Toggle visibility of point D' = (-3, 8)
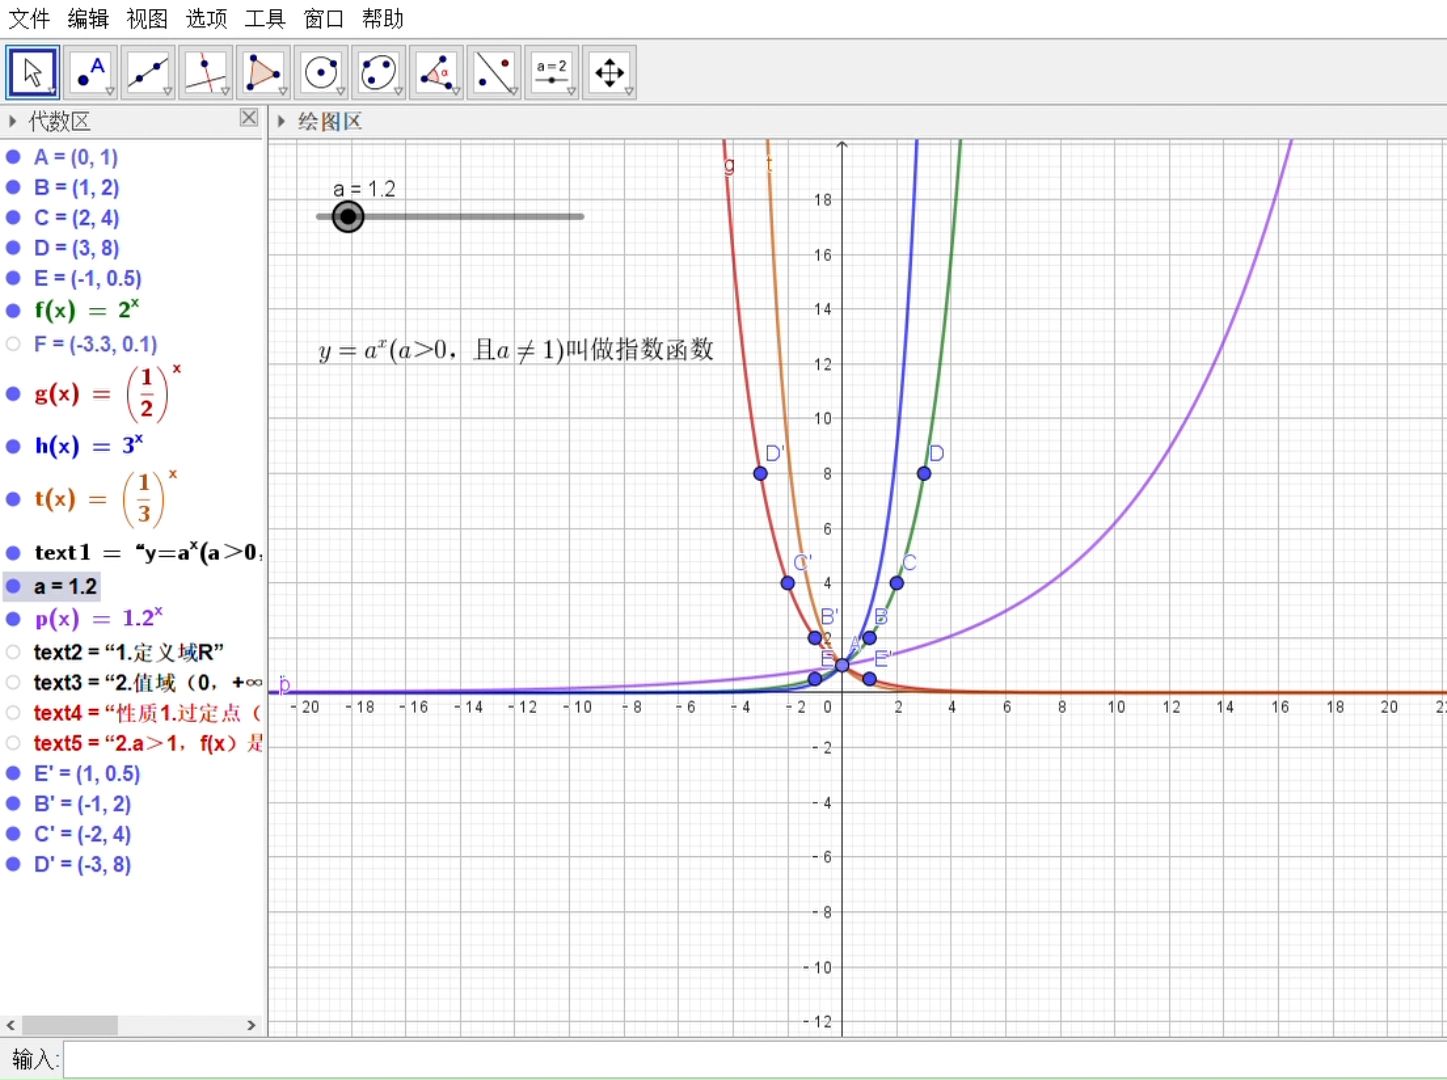This screenshot has height=1080, width=1447. pyautogui.click(x=13, y=864)
